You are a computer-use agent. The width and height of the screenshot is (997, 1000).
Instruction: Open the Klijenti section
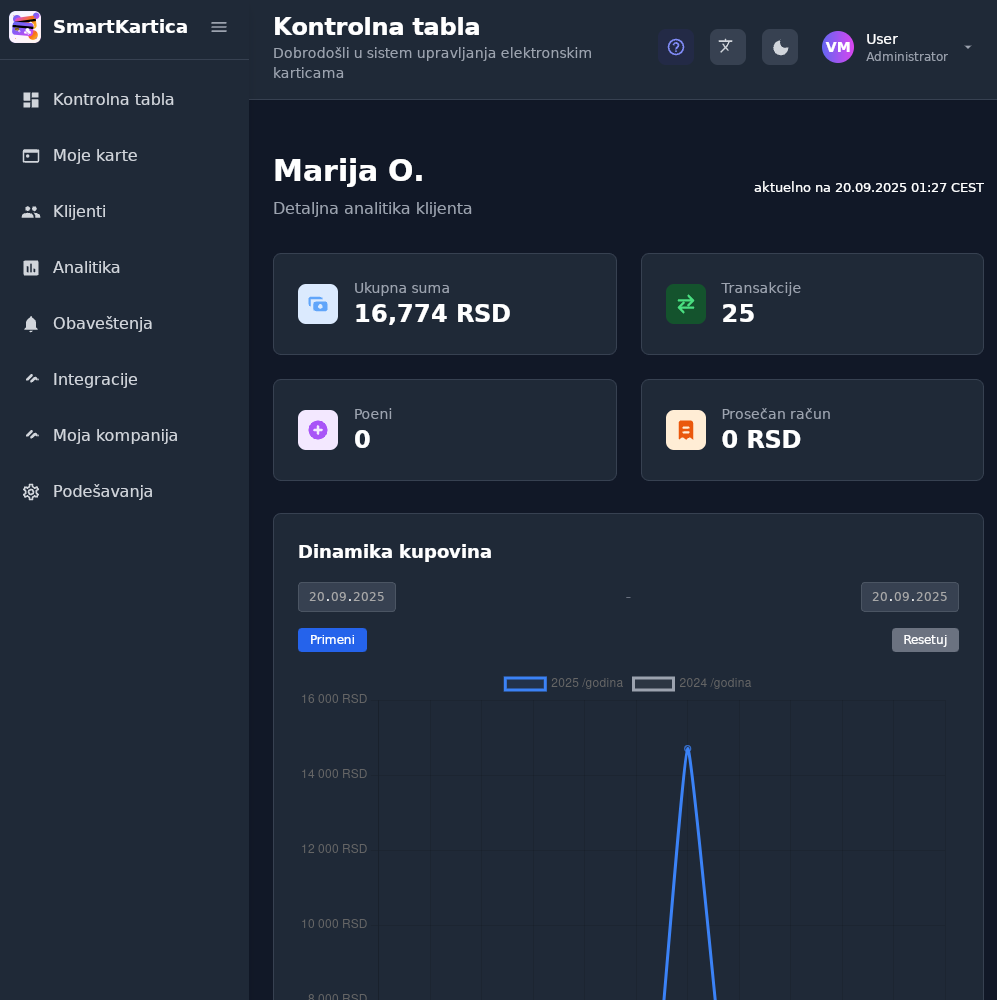point(79,211)
